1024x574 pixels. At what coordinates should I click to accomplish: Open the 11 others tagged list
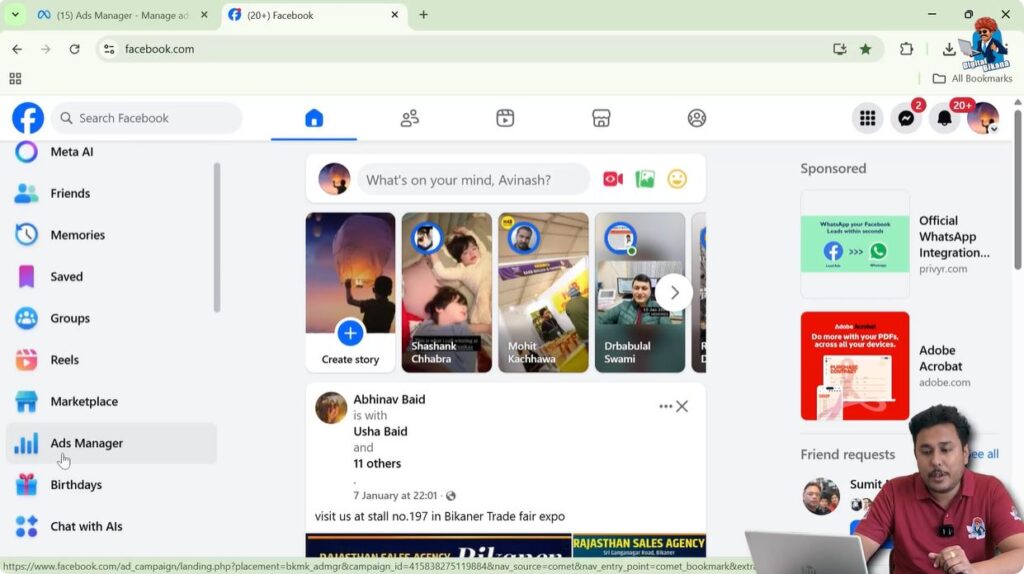coord(377,464)
